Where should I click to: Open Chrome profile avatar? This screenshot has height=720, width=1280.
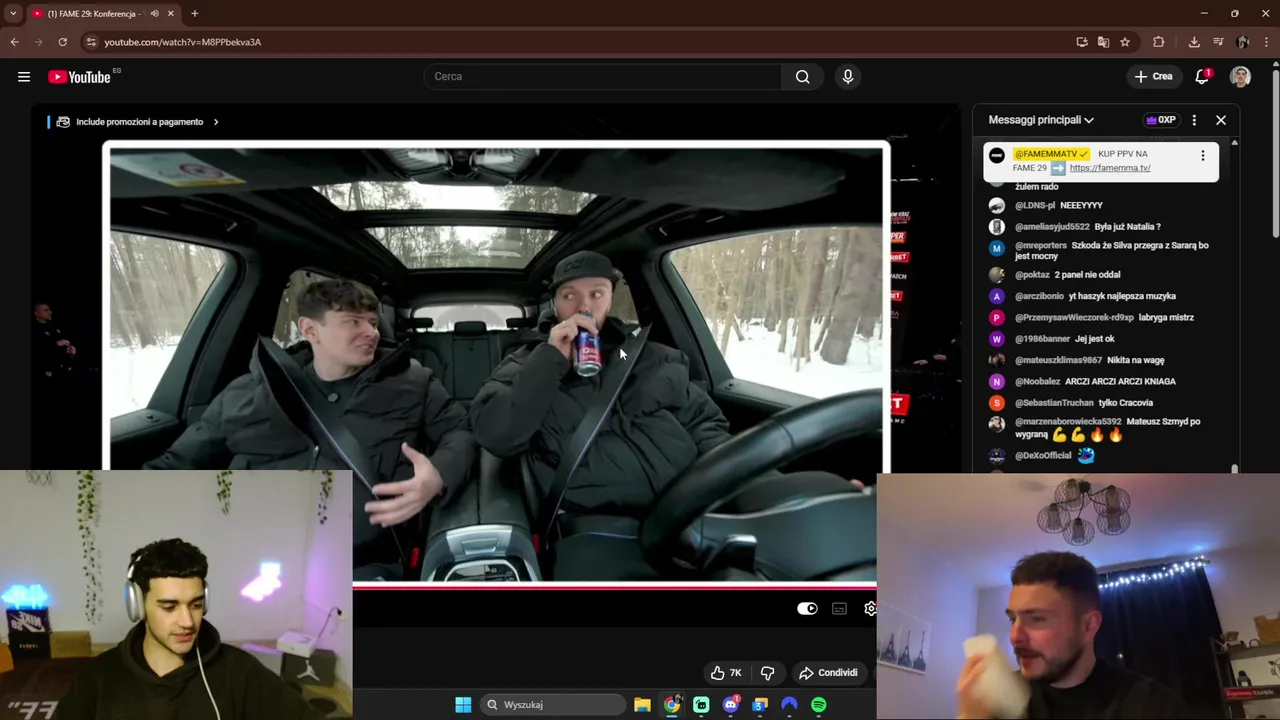click(x=1243, y=42)
